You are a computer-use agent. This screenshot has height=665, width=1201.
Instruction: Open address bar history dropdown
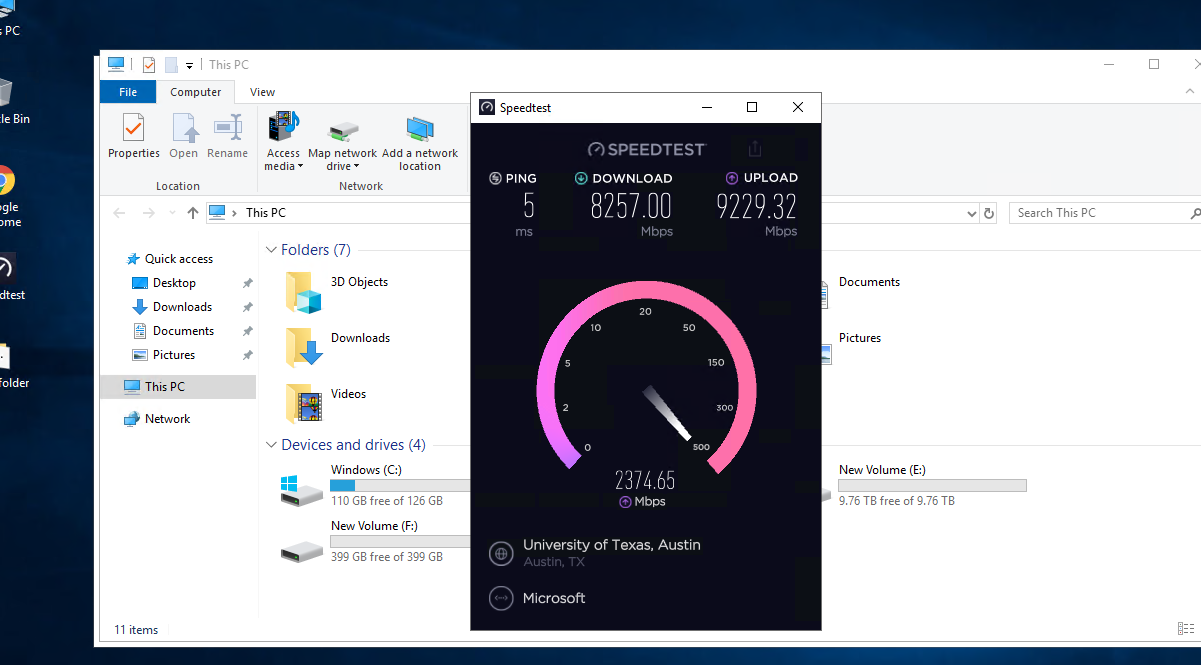(972, 213)
